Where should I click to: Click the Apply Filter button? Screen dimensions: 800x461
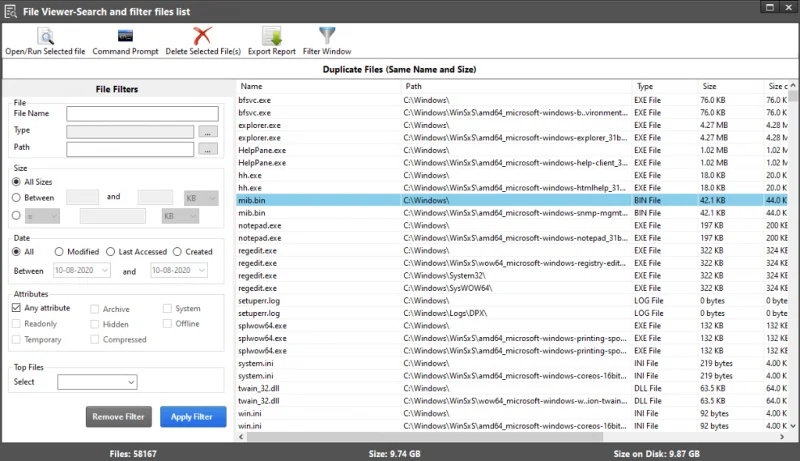click(x=193, y=417)
